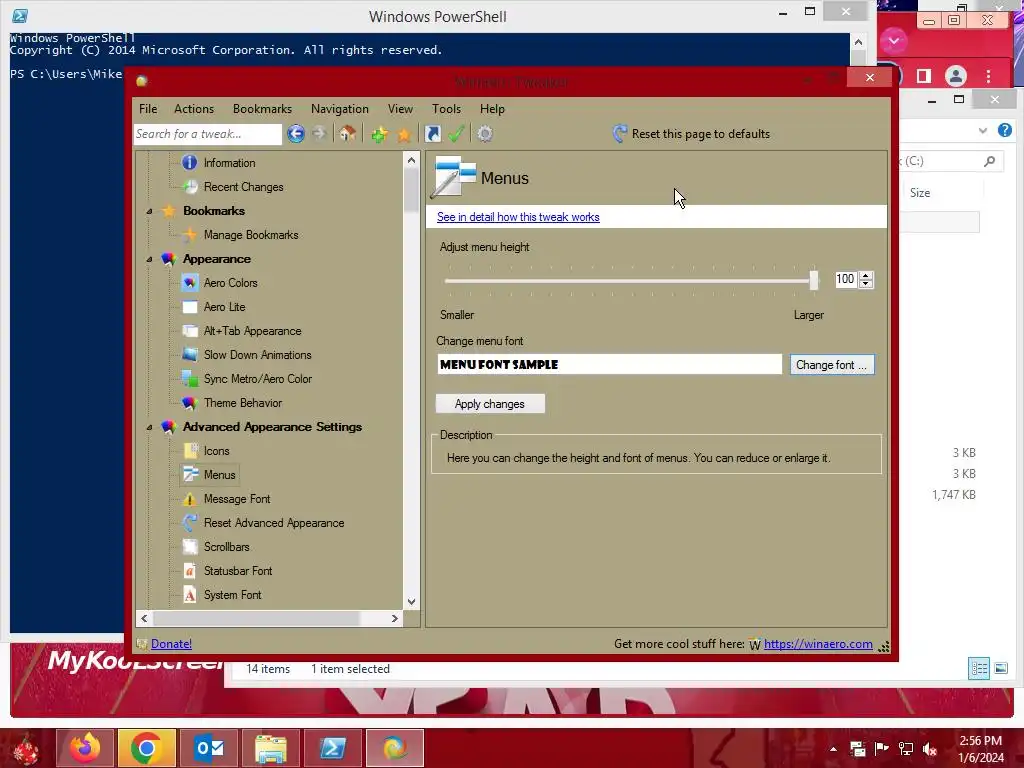This screenshot has height=768, width=1024.
Task: Decrease menu height with spinner down arrow
Action: [x=866, y=283]
